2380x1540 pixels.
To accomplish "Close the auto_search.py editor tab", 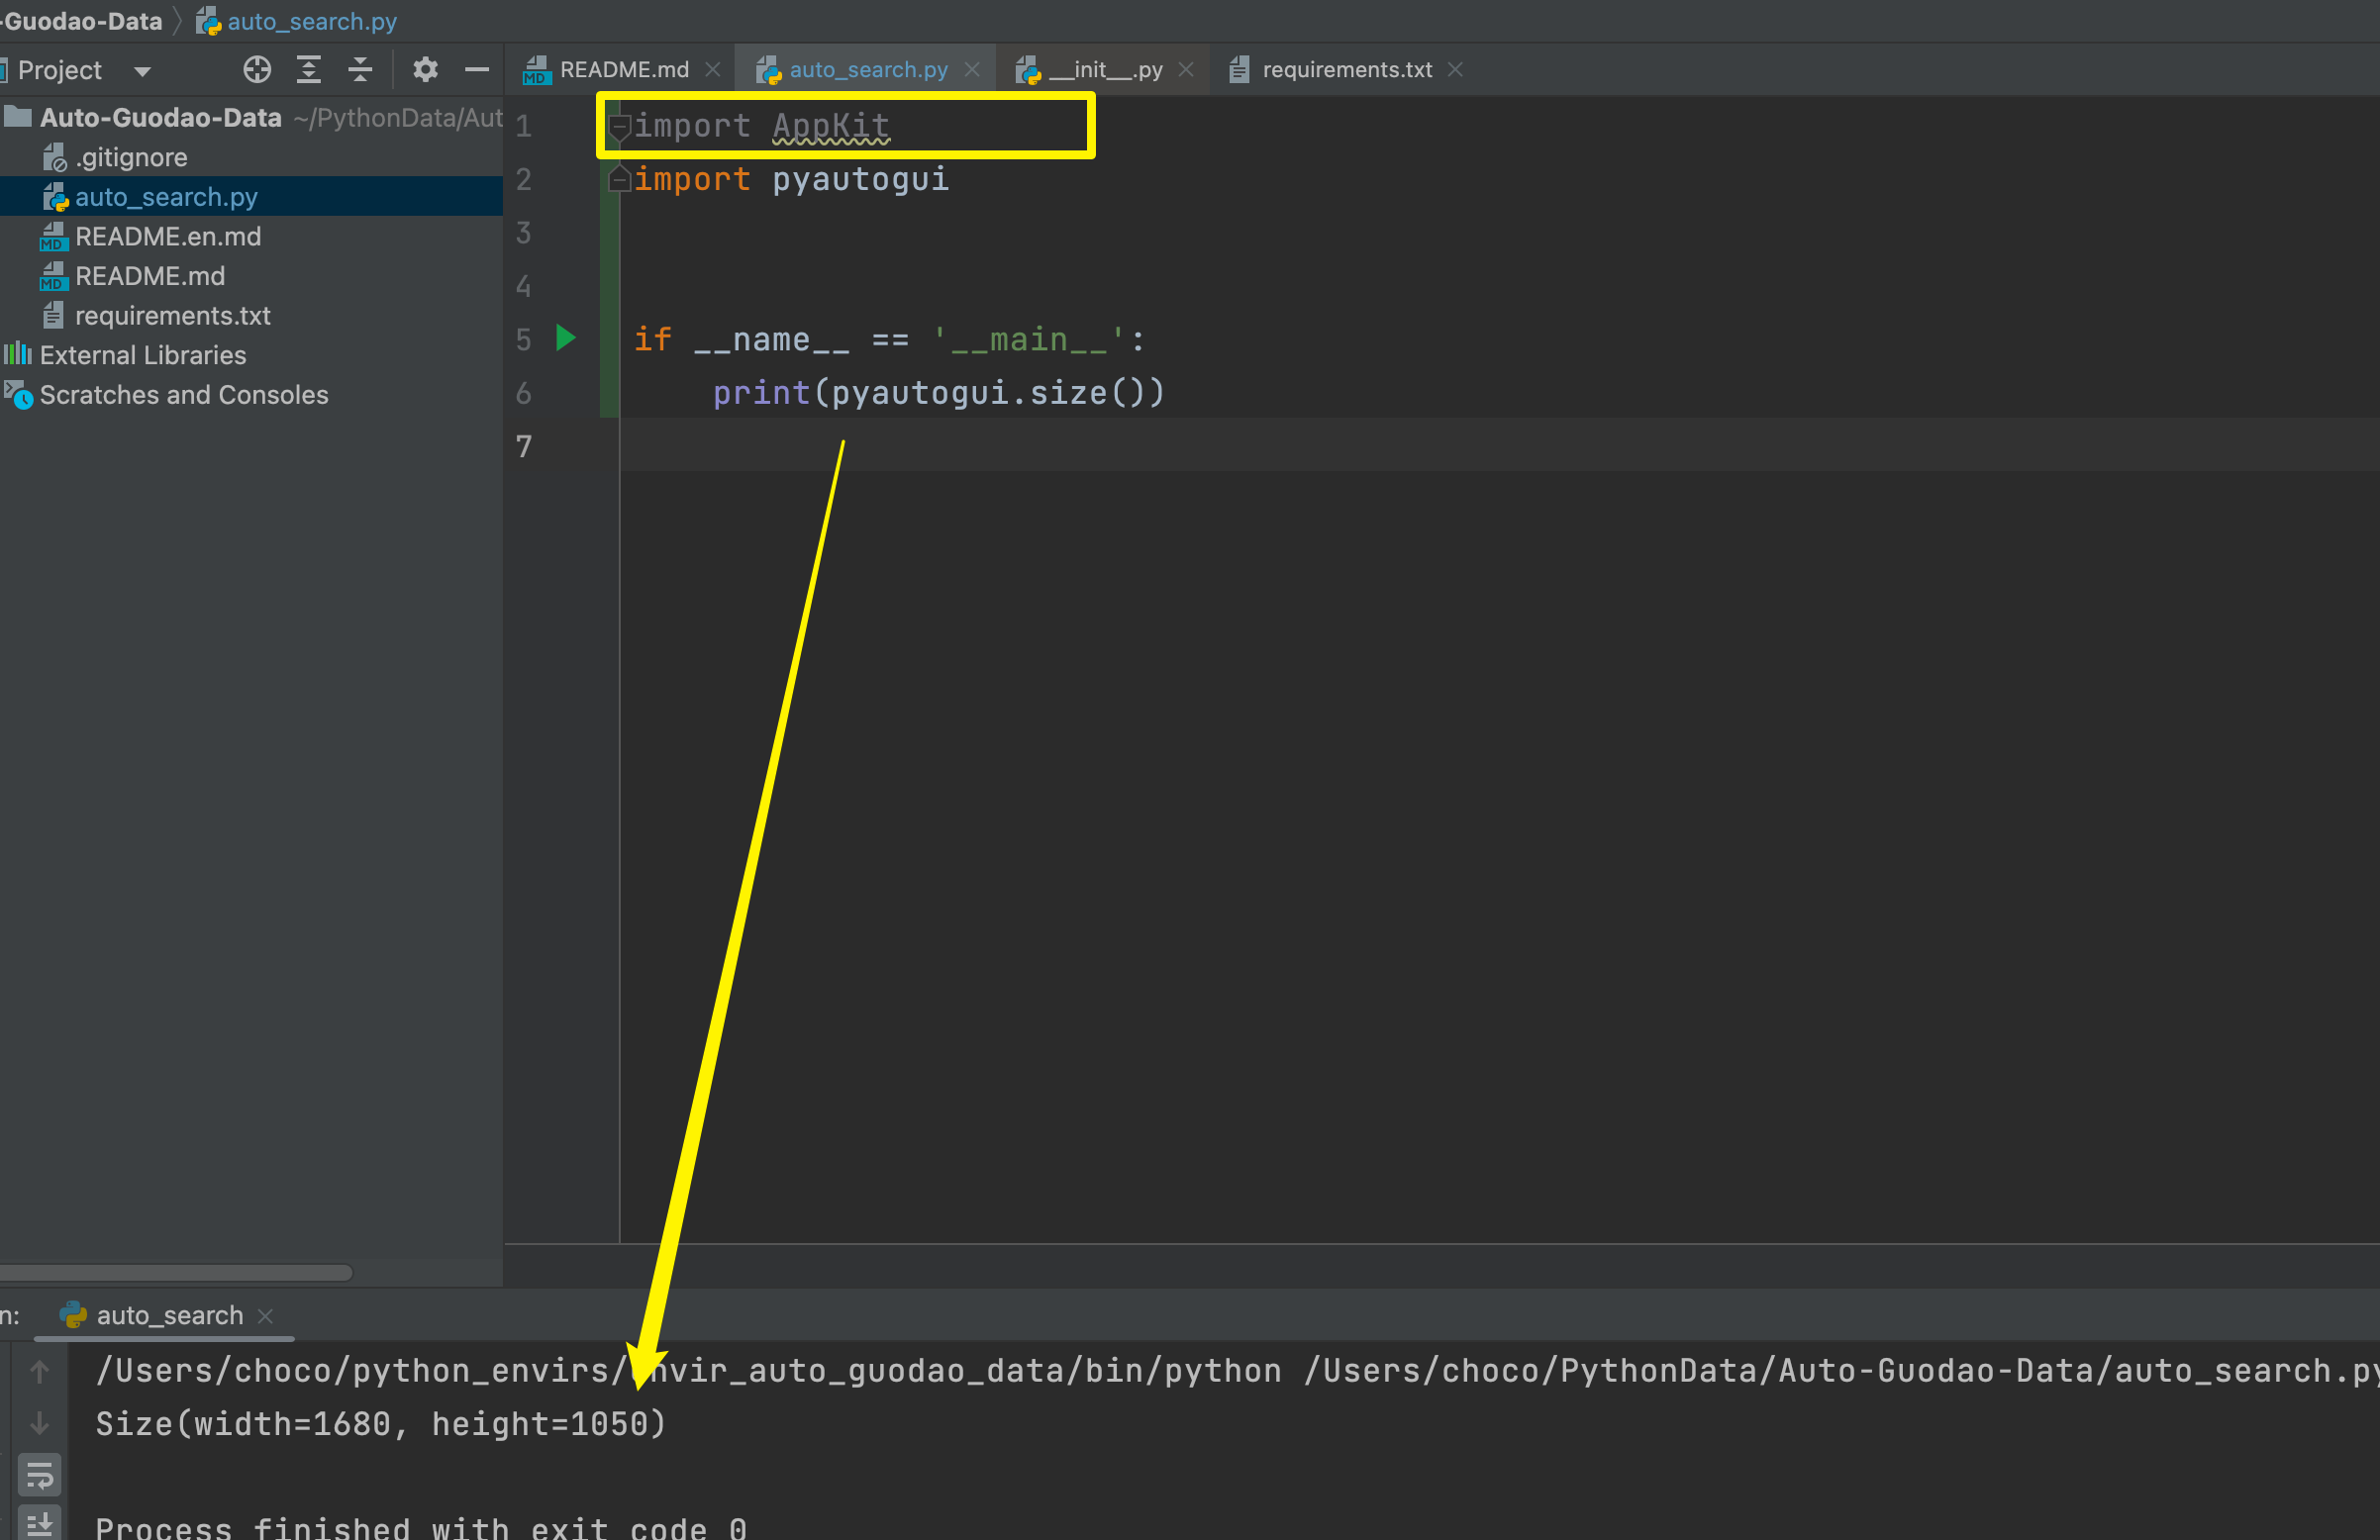I will [x=972, y=69].
